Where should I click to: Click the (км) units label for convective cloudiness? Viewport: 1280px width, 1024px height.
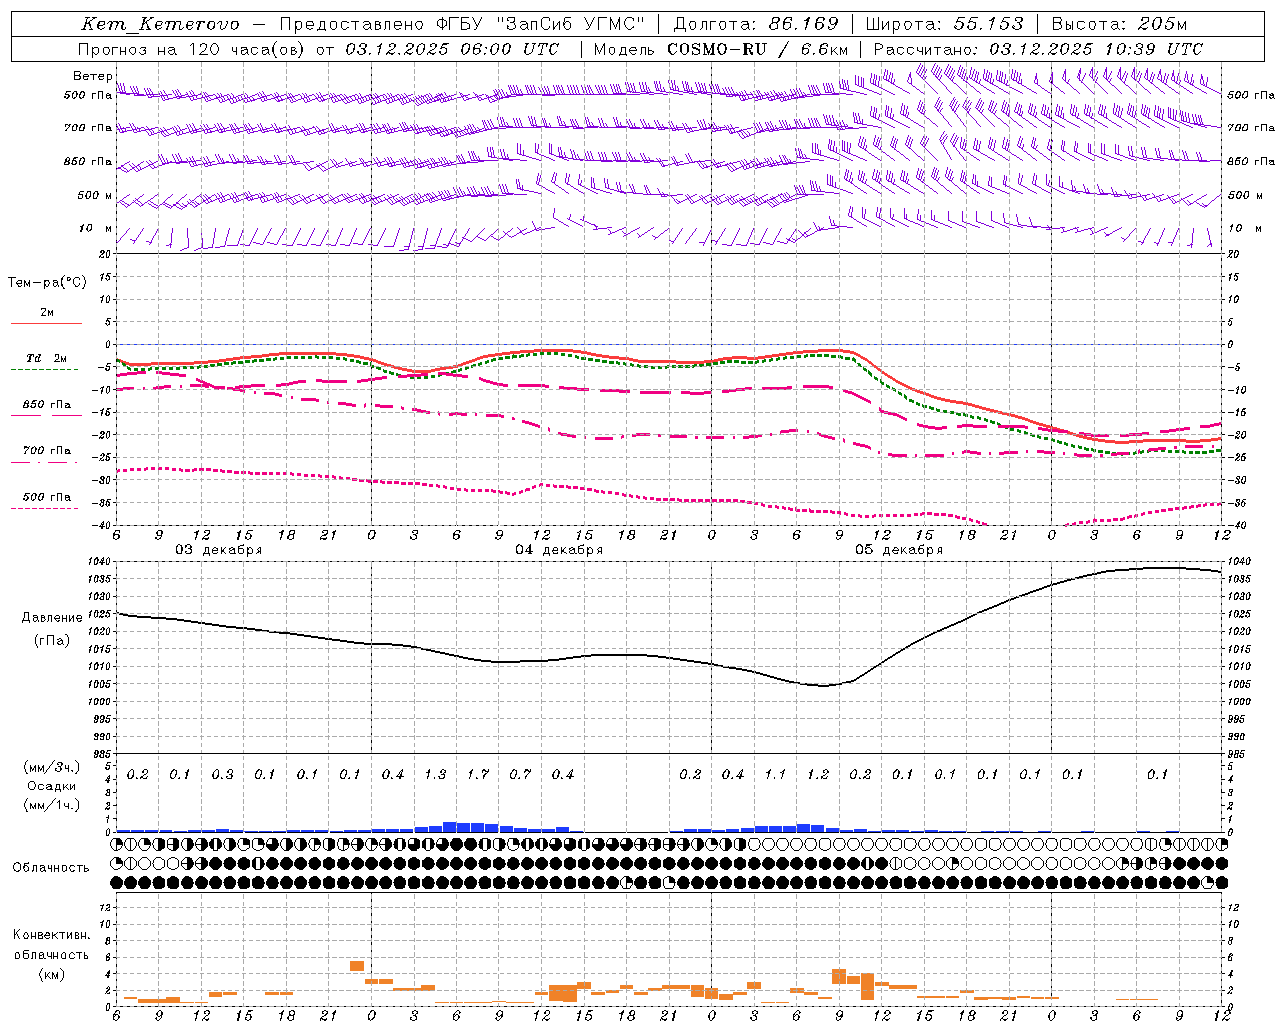(51, 974)
